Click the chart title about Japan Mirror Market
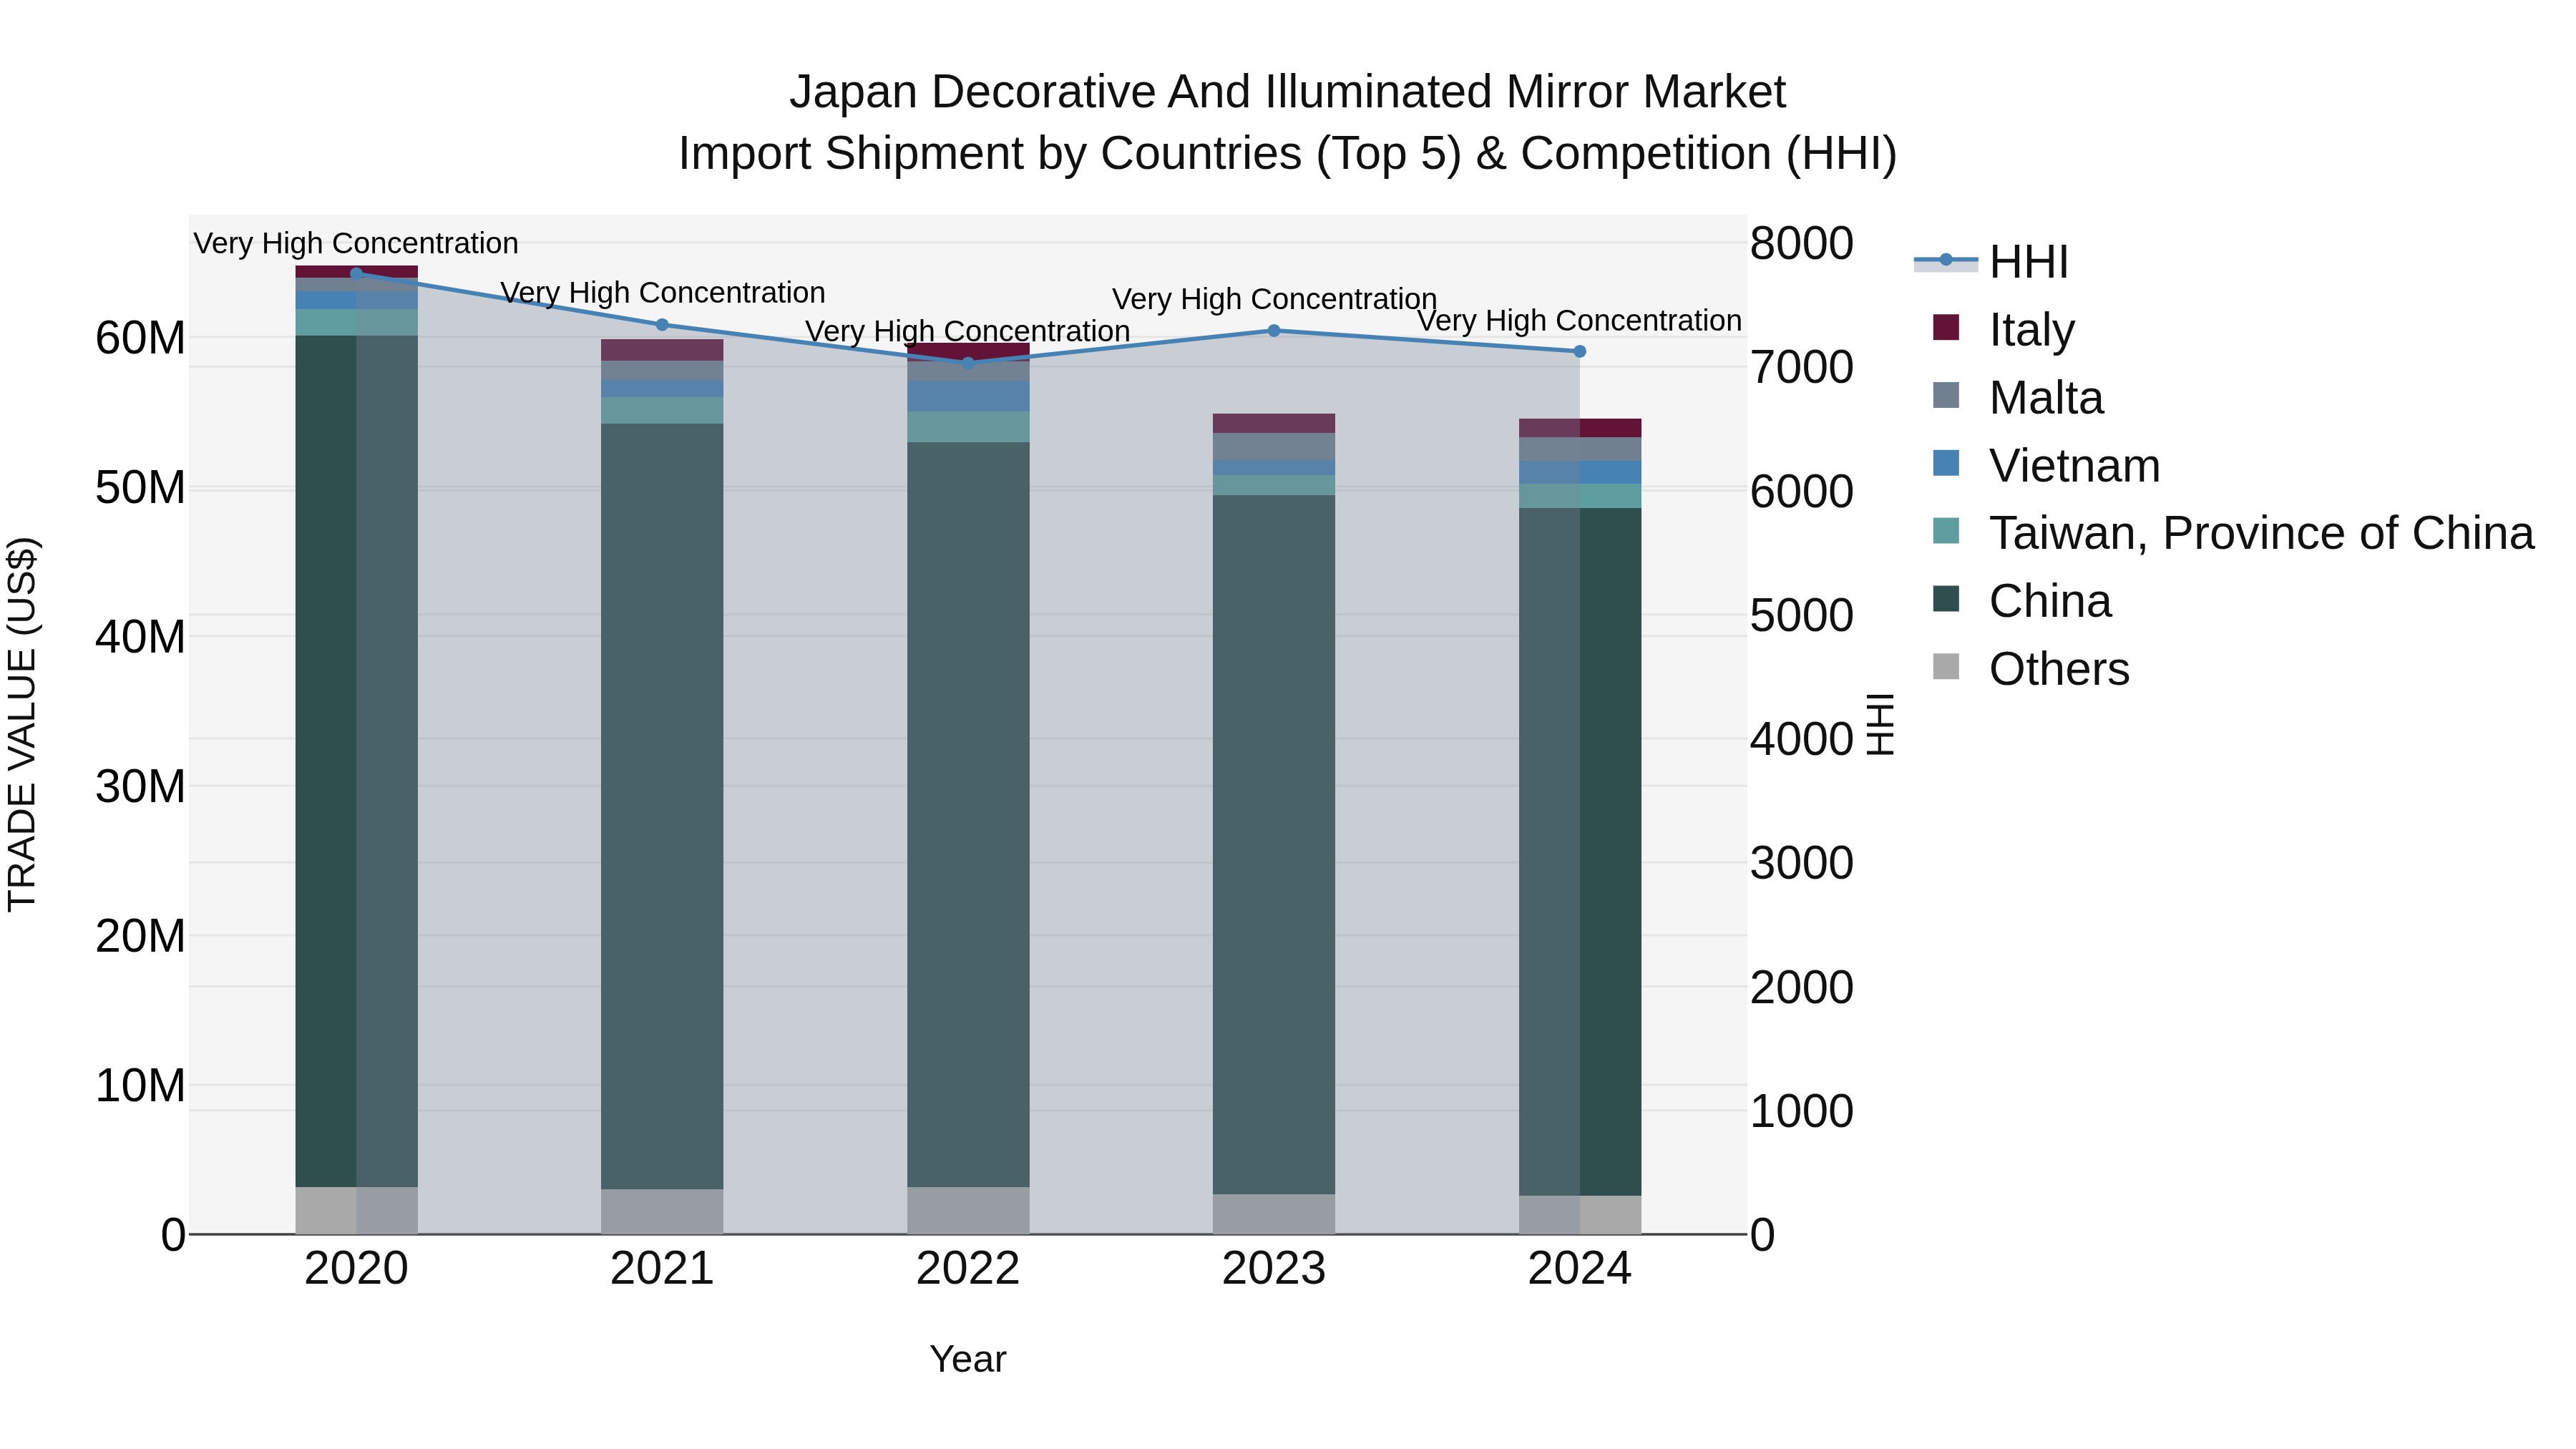The image size is (2576, 1449). click(x=1287, y=92)
